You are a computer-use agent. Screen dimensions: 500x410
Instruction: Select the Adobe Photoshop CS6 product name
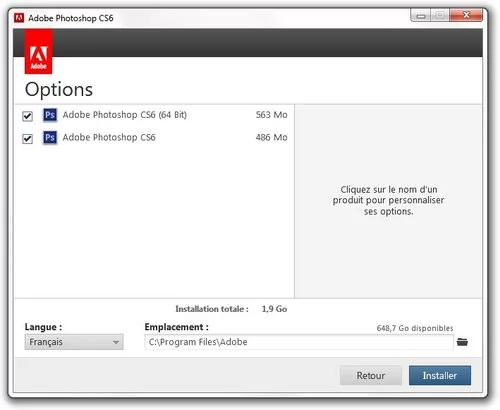(109, 137)
